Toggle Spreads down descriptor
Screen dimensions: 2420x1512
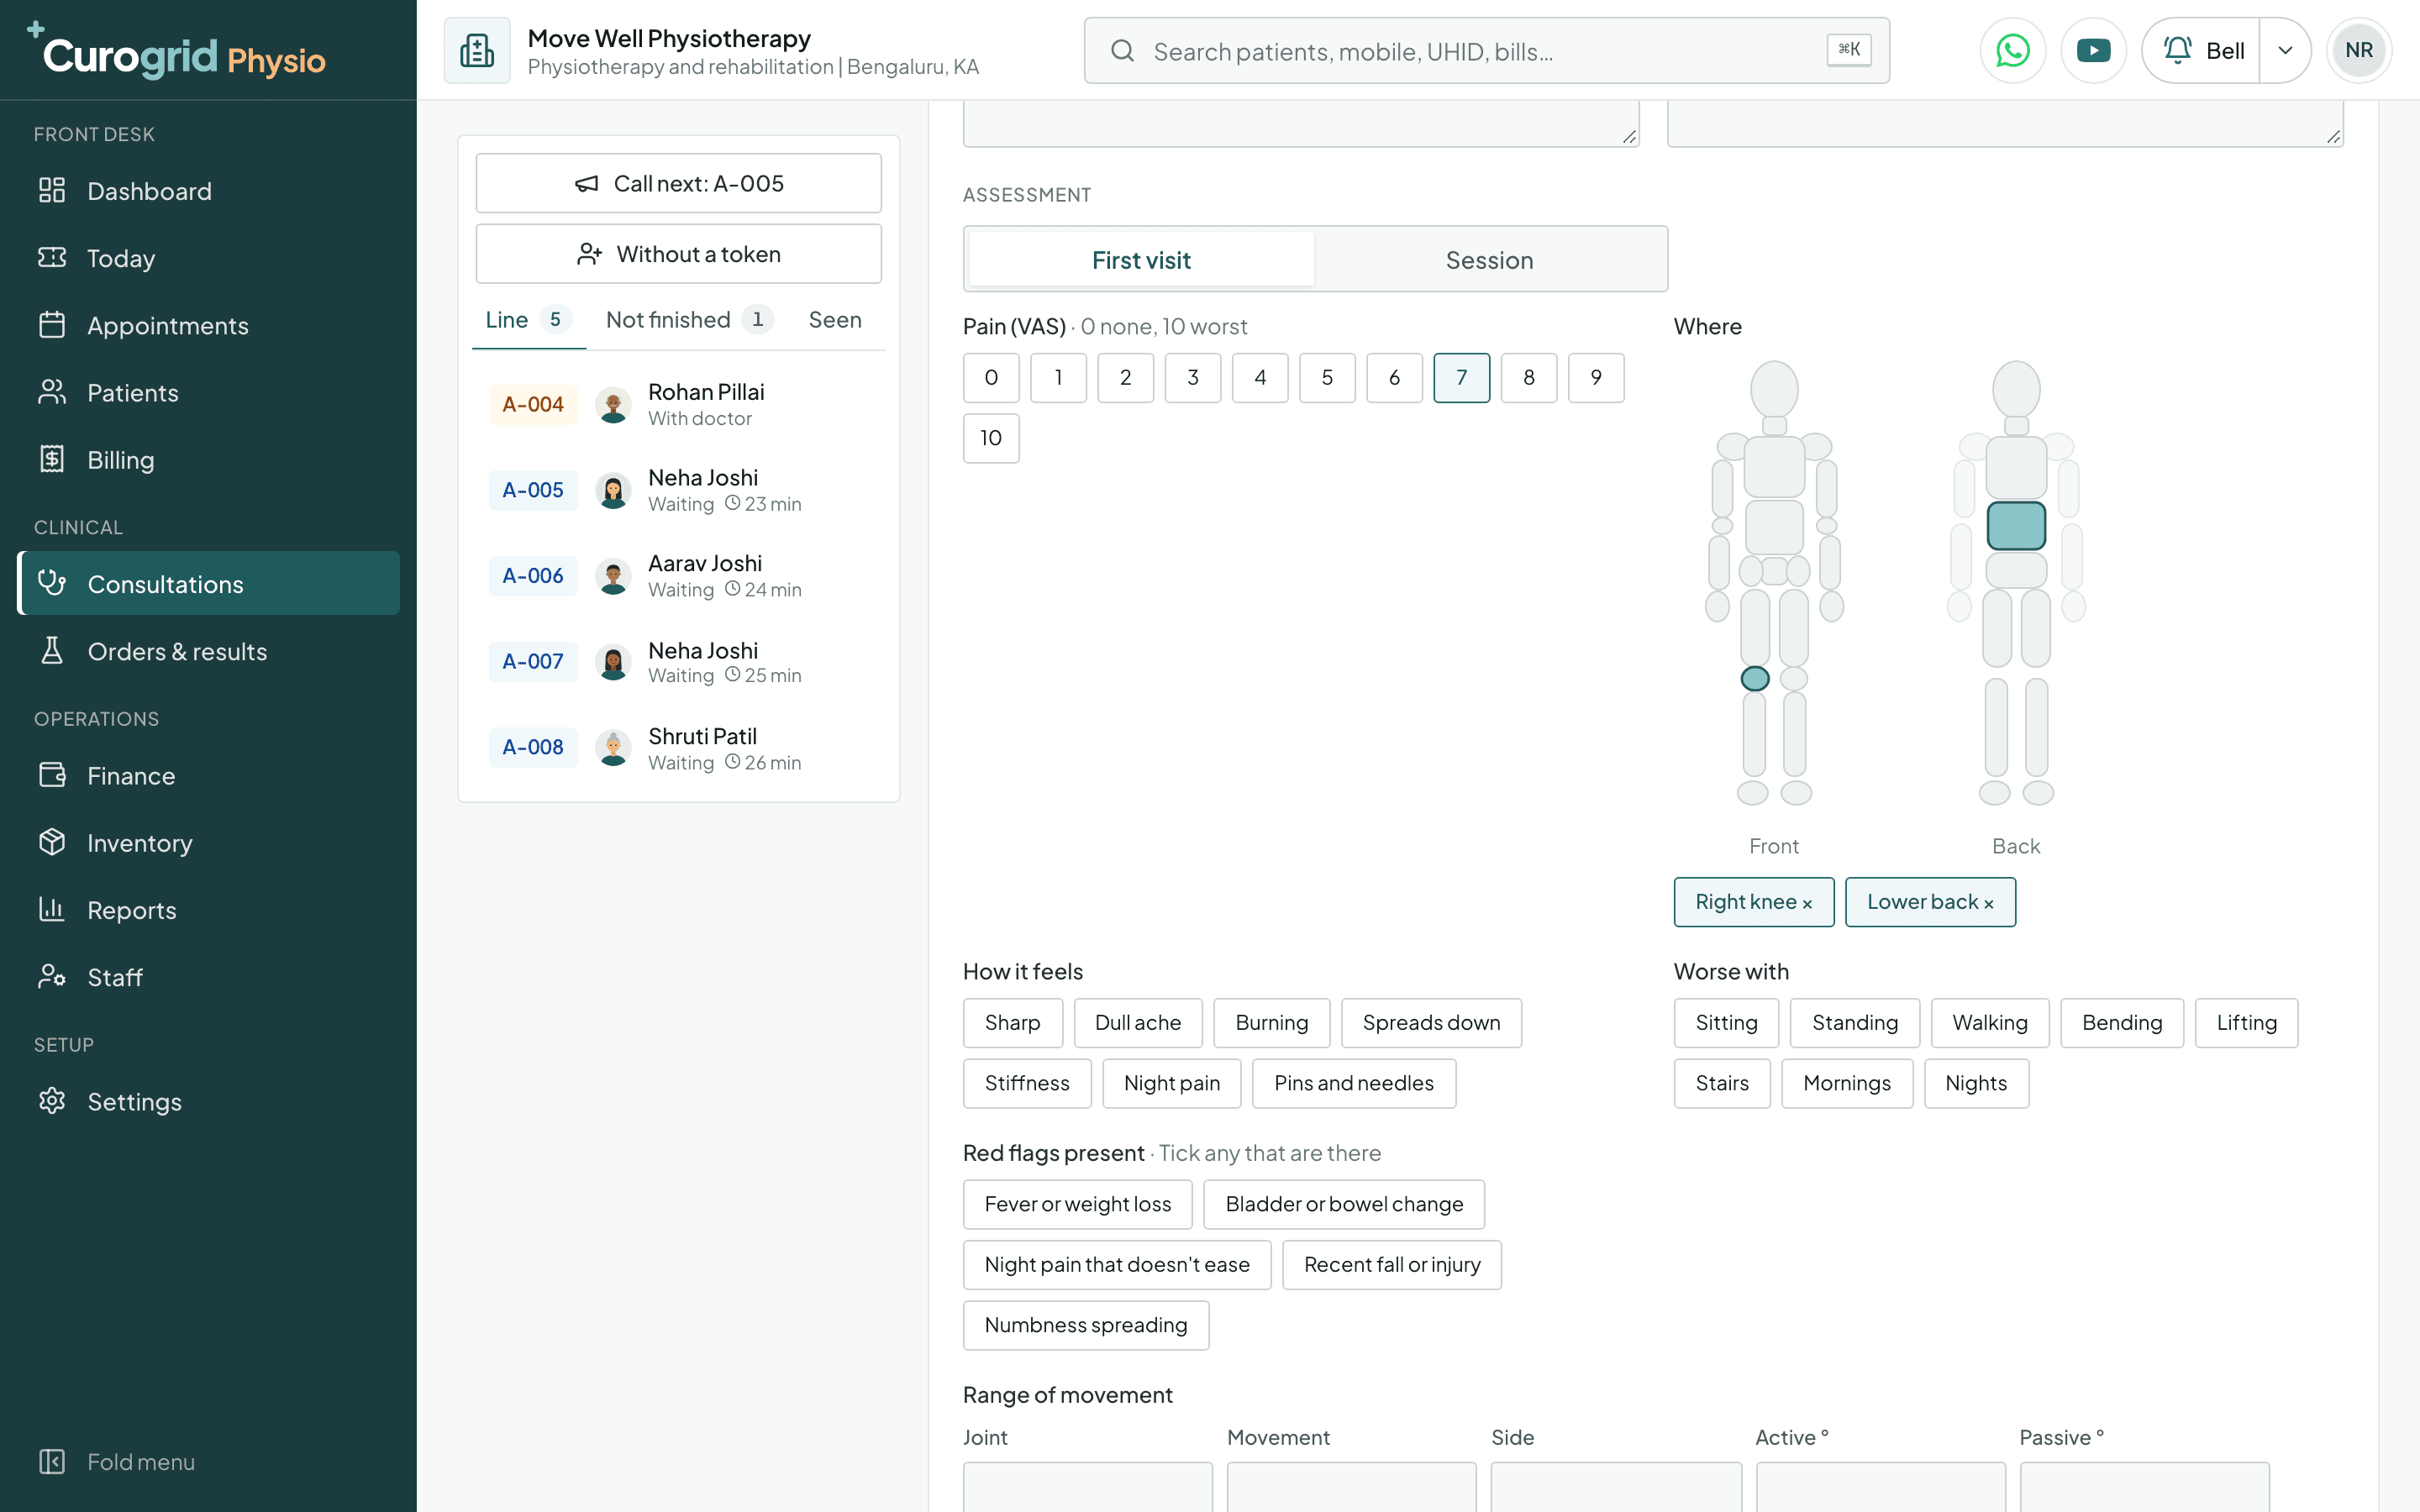tap(1431, 1022)
